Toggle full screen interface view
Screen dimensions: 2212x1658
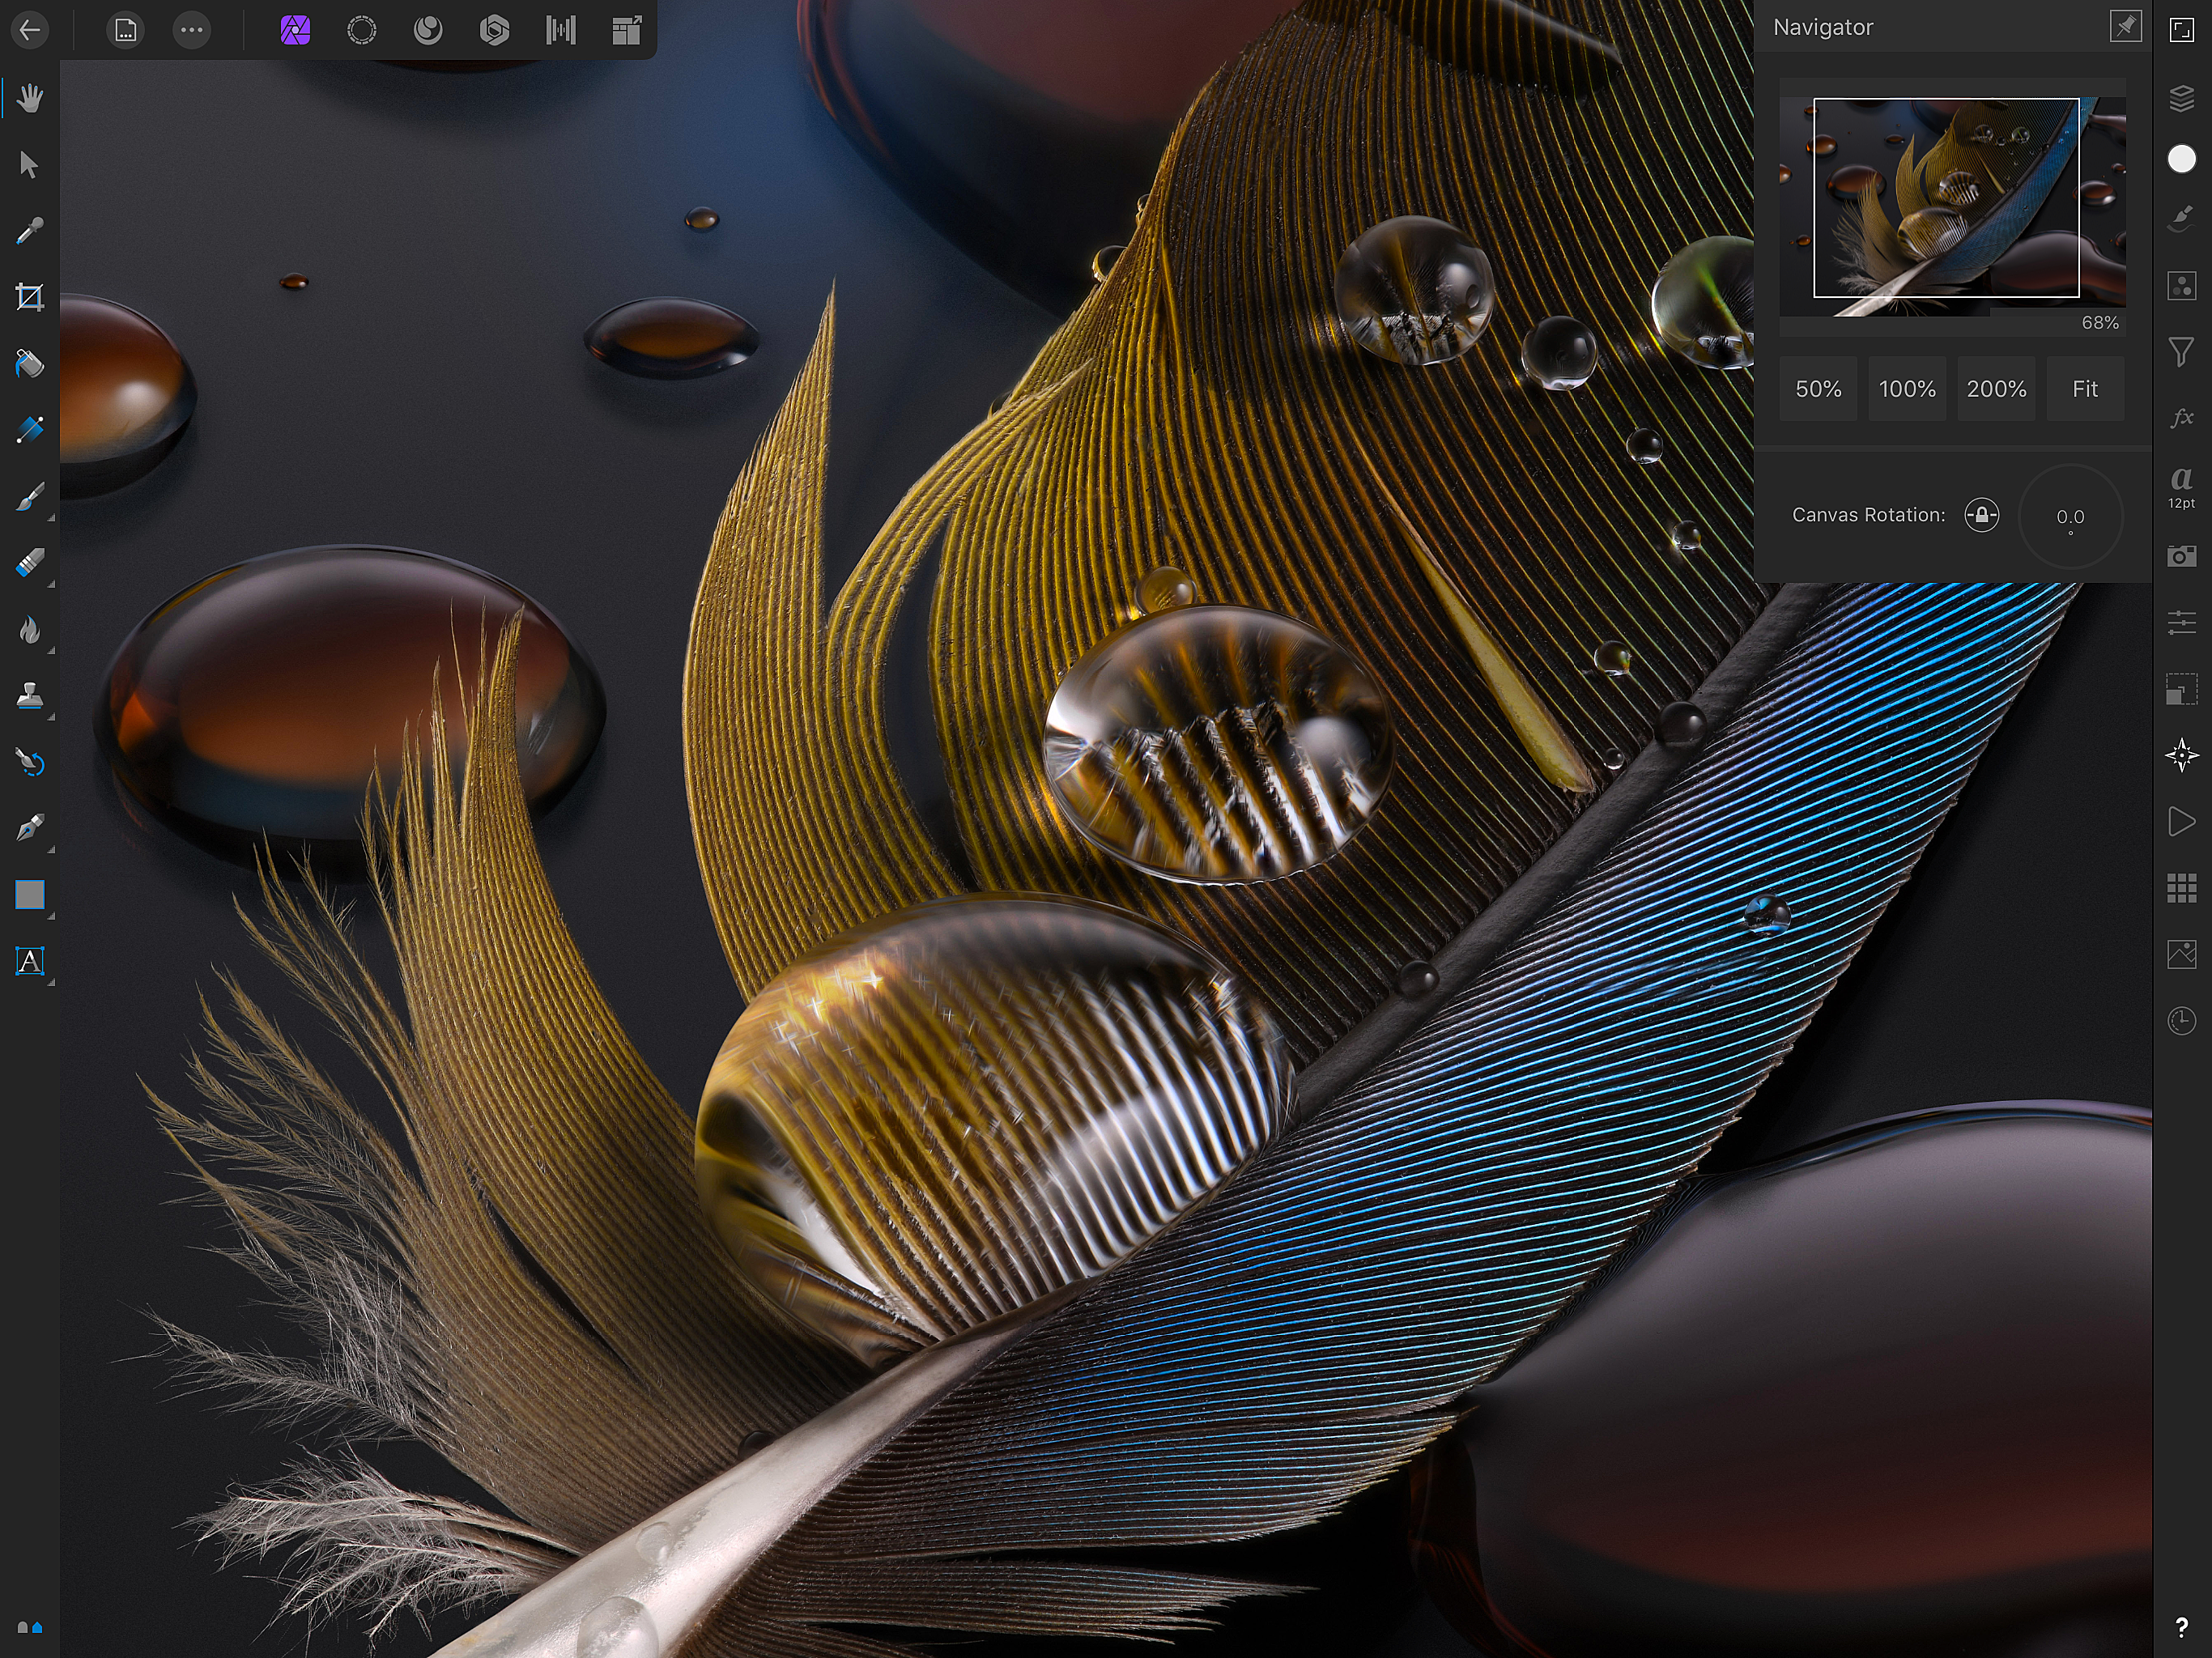[x=2181, y=30]
